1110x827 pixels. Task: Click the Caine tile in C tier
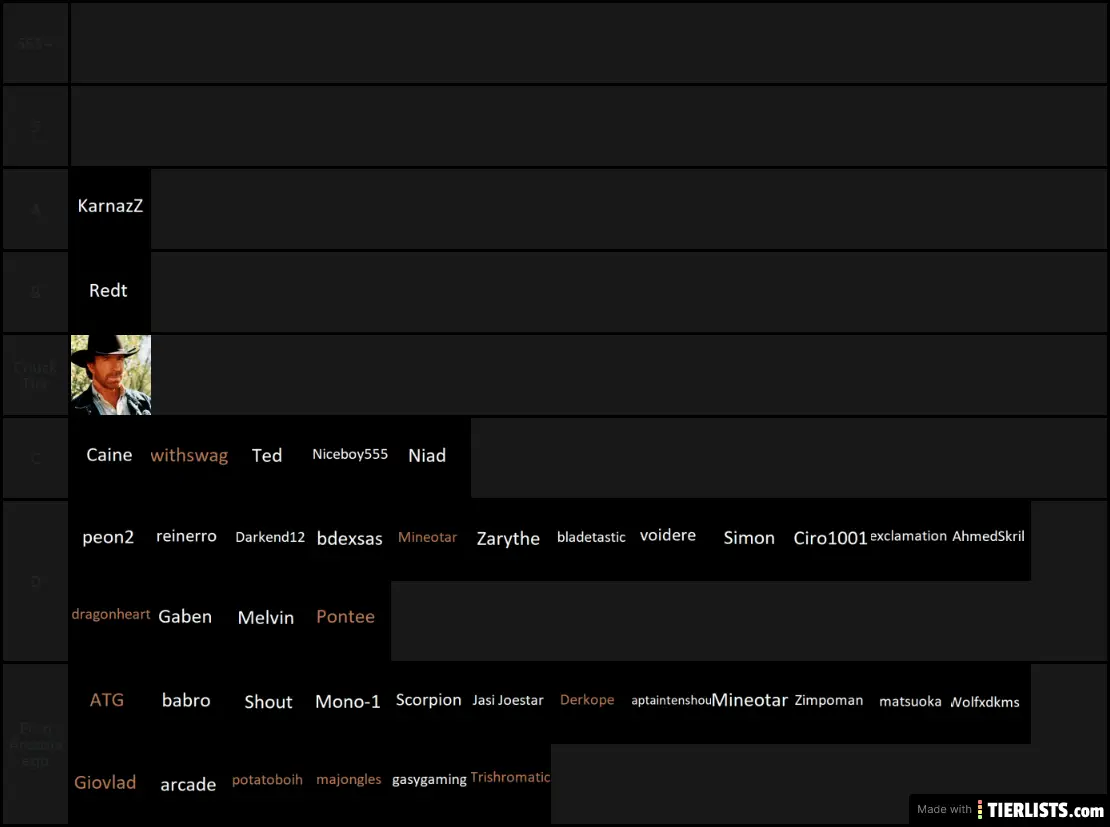110,456
